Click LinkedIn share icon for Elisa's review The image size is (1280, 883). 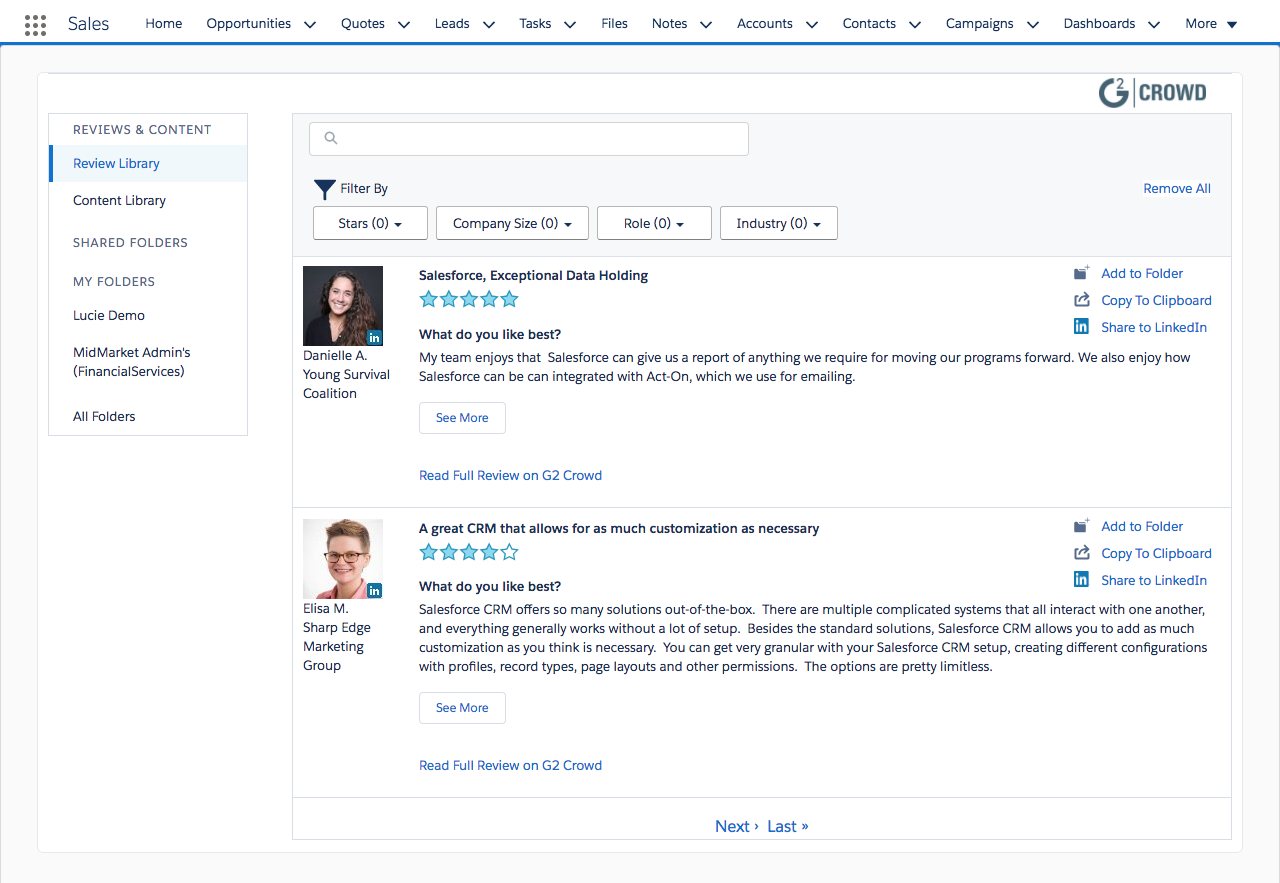point(1081,579)
